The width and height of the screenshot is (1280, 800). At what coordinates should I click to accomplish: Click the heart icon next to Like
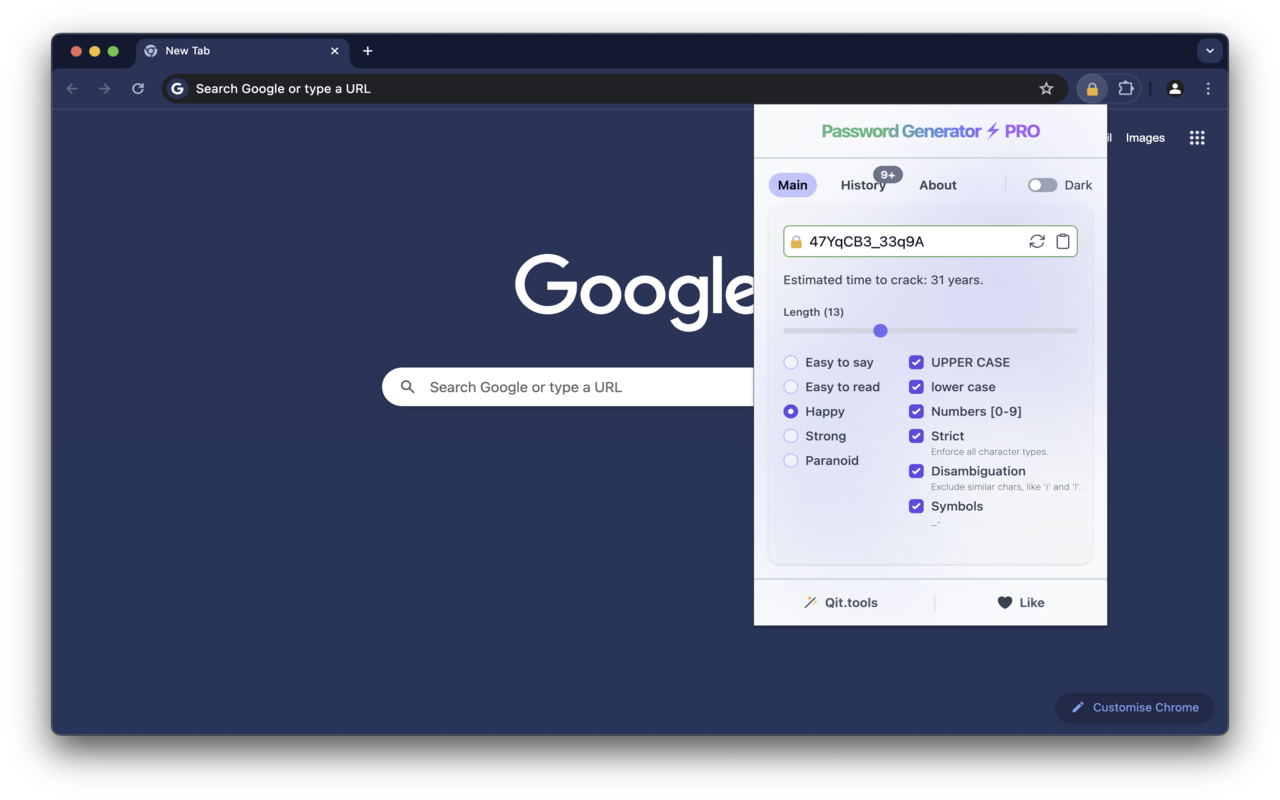[1004, 602]
